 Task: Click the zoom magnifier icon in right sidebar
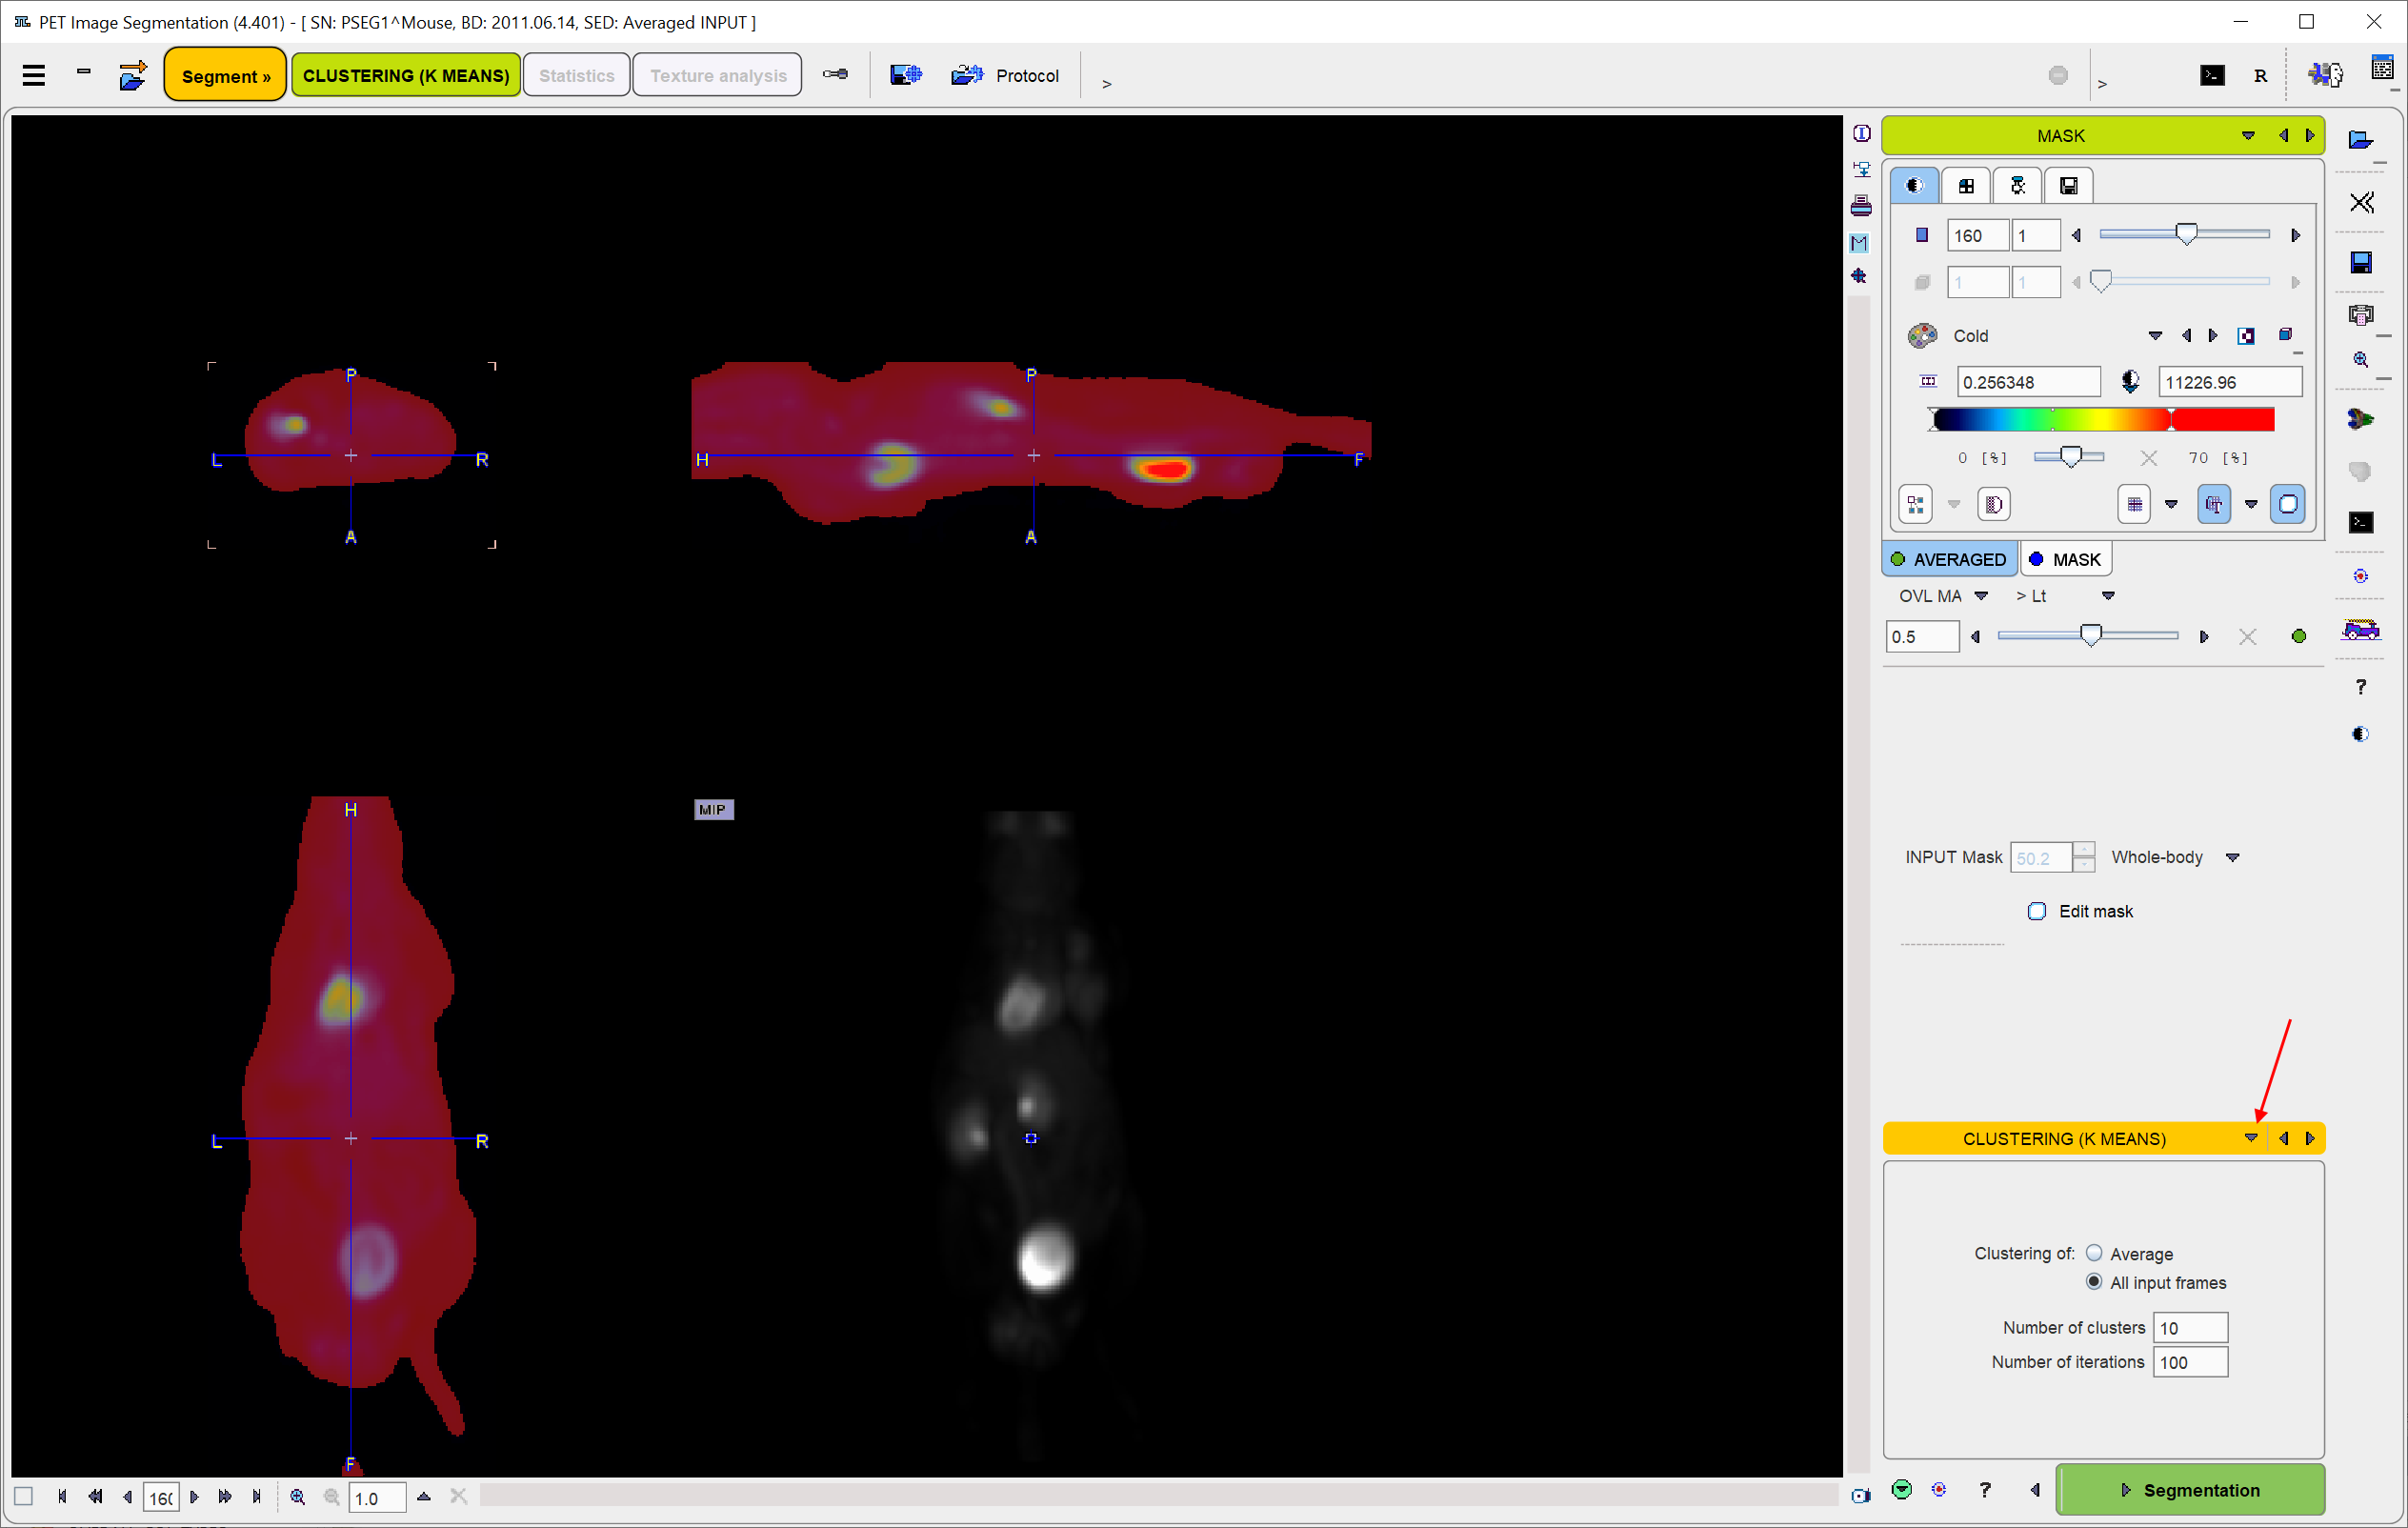click(x=2361, y=359)
